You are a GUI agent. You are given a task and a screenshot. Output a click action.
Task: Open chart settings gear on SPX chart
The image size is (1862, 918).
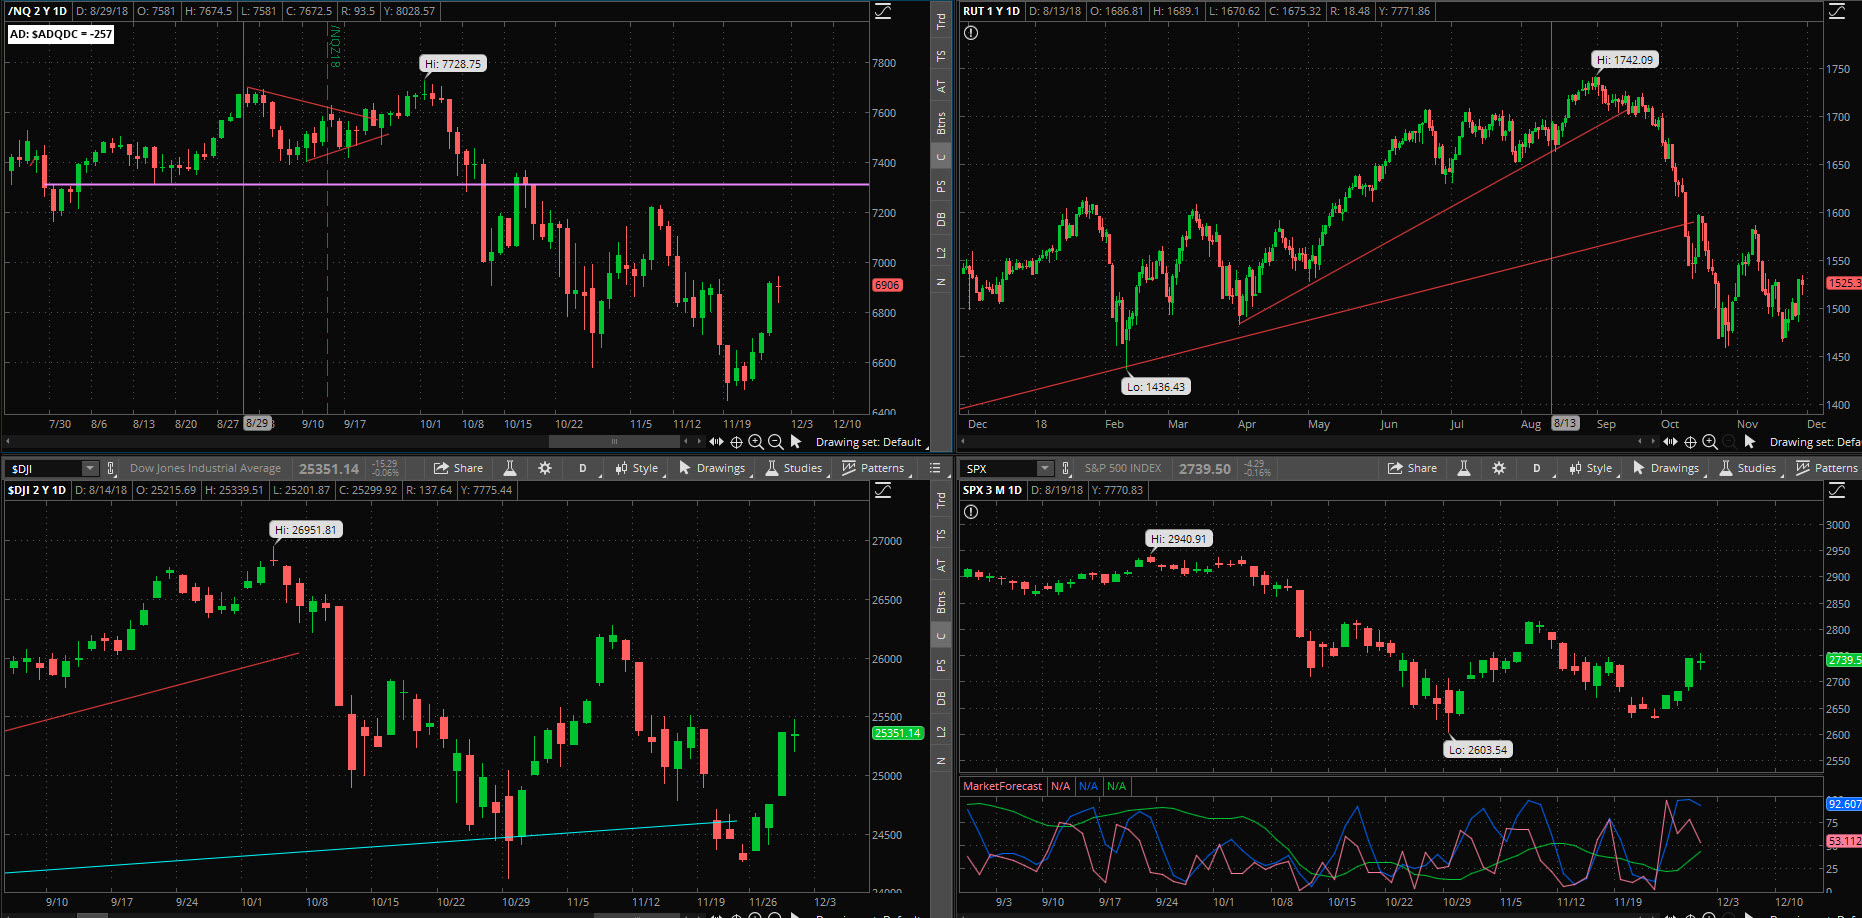coord(1499,468)
